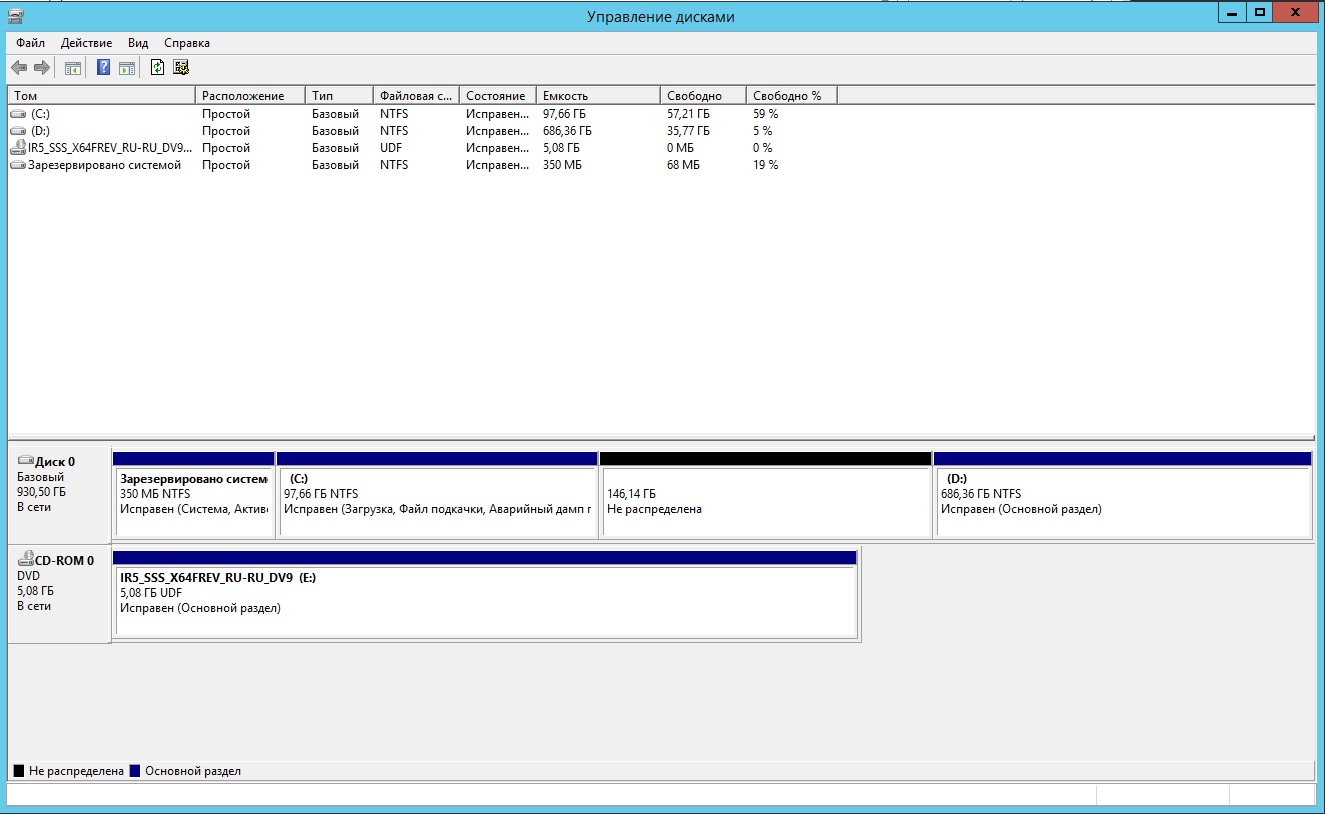Image resolution: width=1325 pixels, height=814 pixels.
Task: Sort by the Свободно column header
Action: (x=703, y=95)
